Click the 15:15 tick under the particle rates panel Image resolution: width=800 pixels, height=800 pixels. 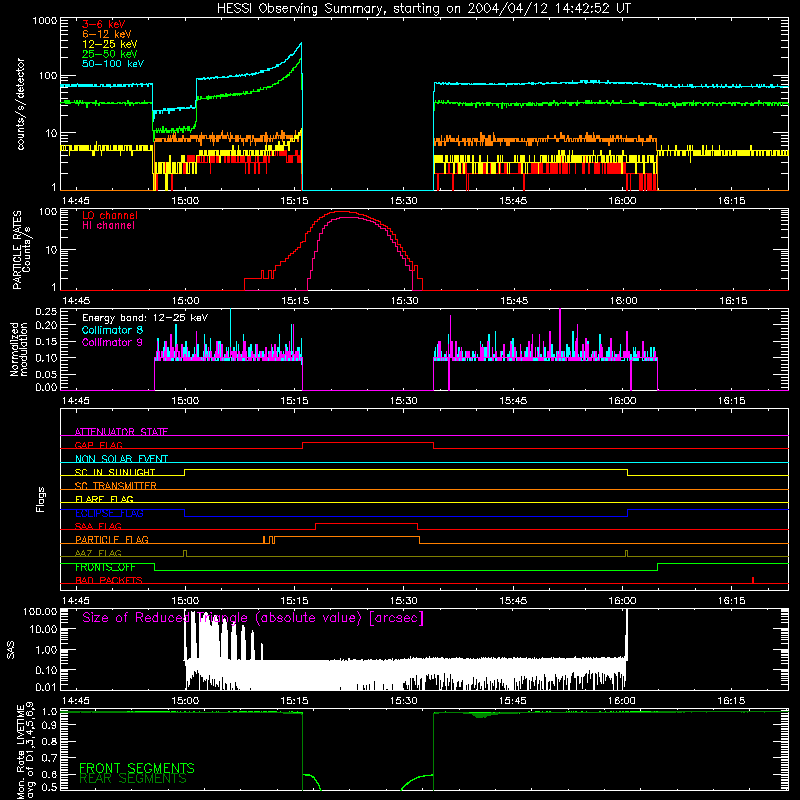coord(295,301)
